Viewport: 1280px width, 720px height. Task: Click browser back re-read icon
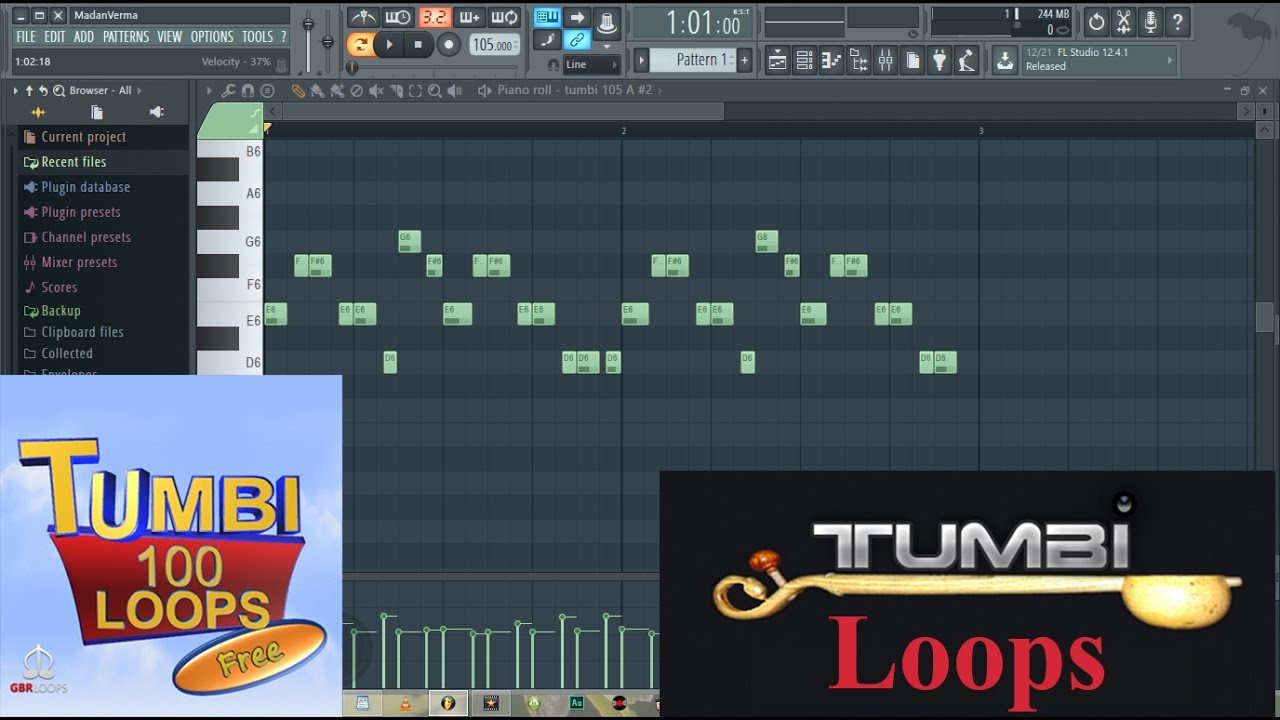43,90
